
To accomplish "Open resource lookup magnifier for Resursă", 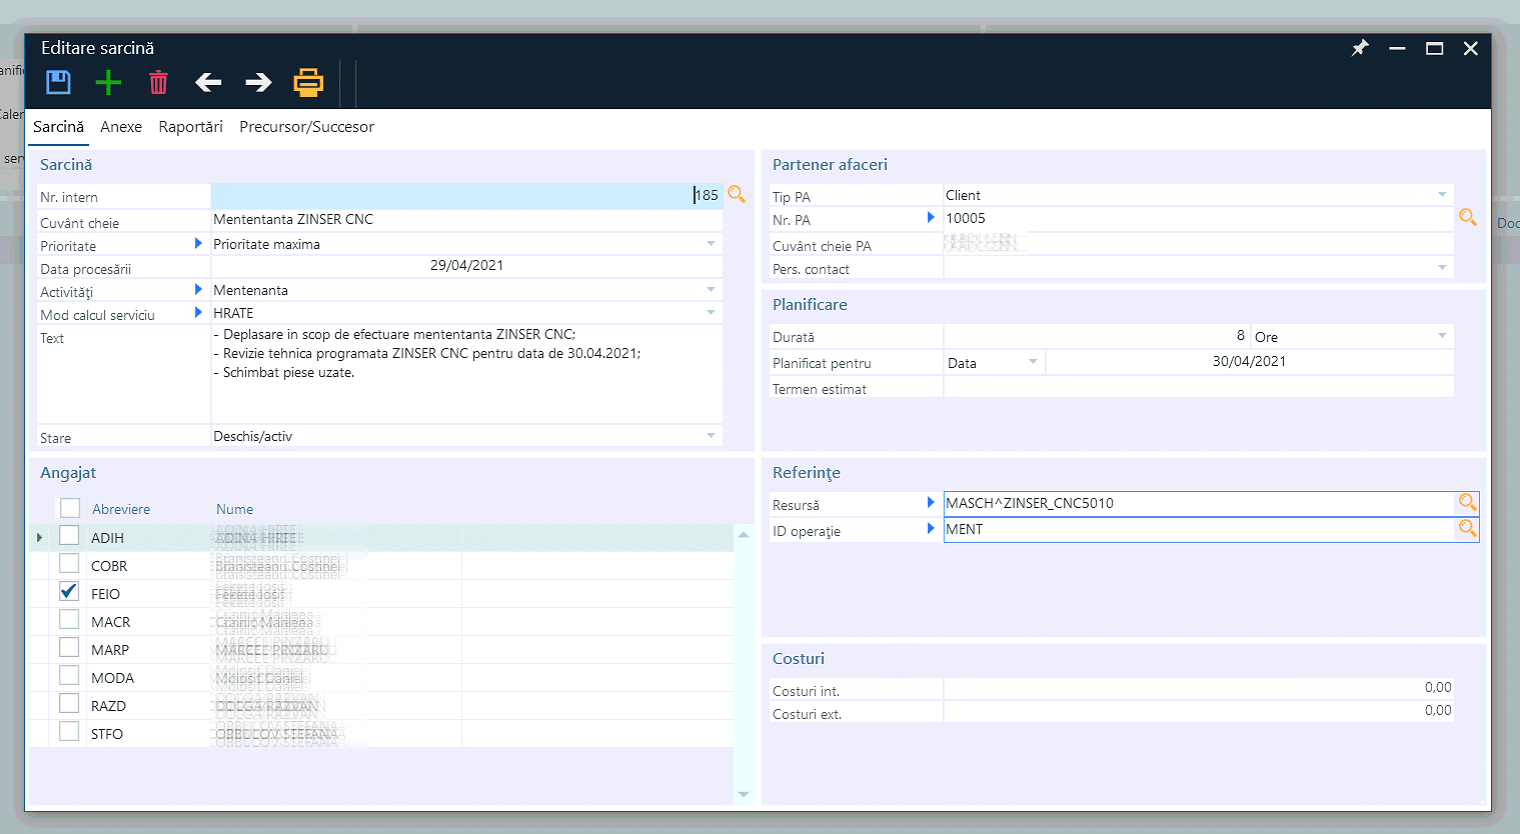I will coord(1467,503).
